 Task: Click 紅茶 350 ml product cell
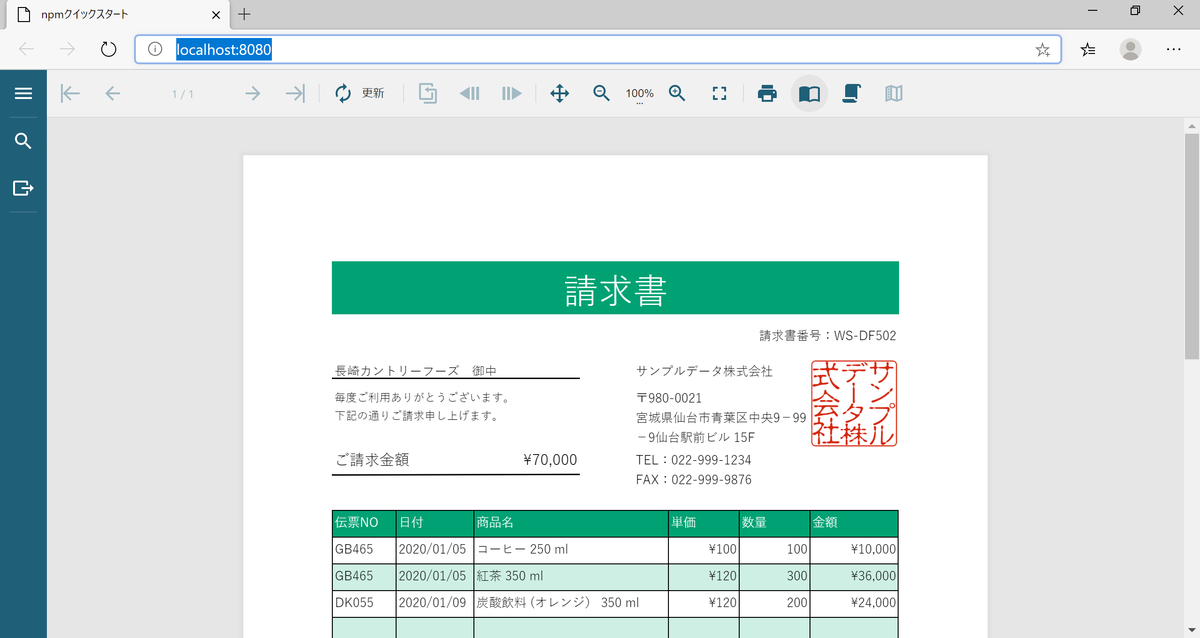571,576
